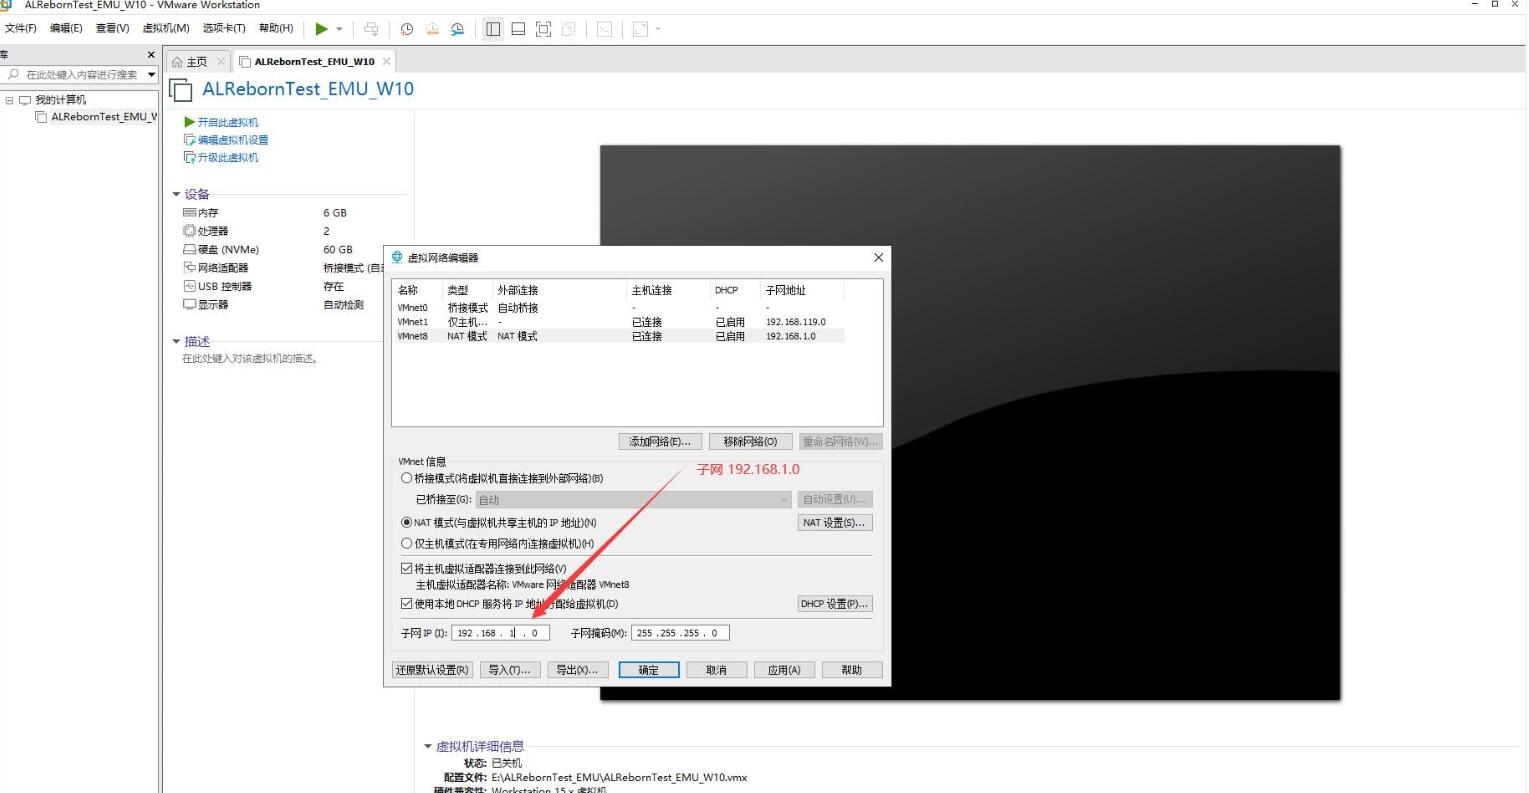The image size is (1529, 793).
Task: Collapse the 虚拟机详细信息 section
Action: (x=429, y=746)
